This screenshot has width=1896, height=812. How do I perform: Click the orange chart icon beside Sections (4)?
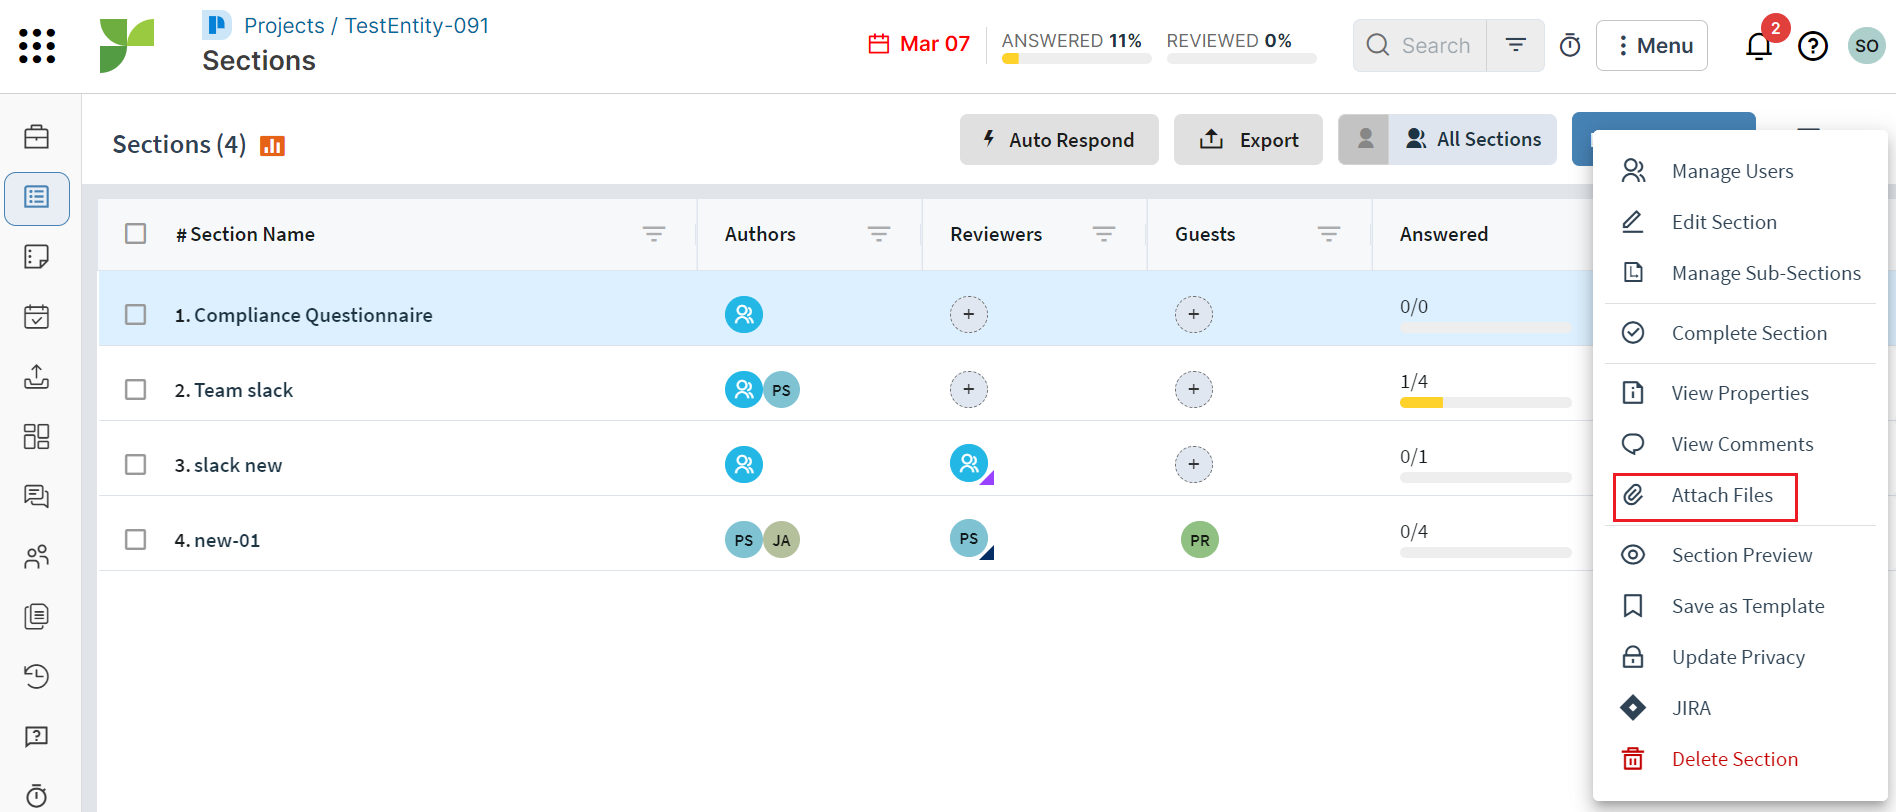[272, 146]
